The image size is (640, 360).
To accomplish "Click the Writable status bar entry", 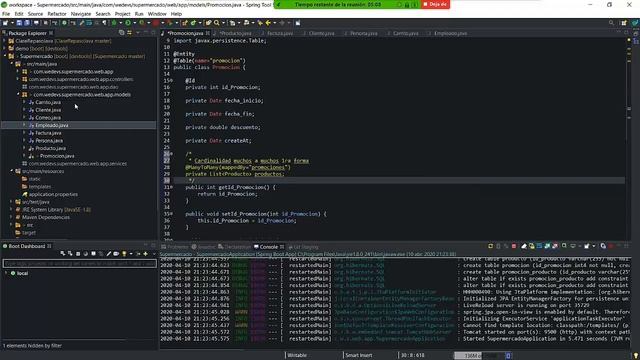I will [297, 356].
